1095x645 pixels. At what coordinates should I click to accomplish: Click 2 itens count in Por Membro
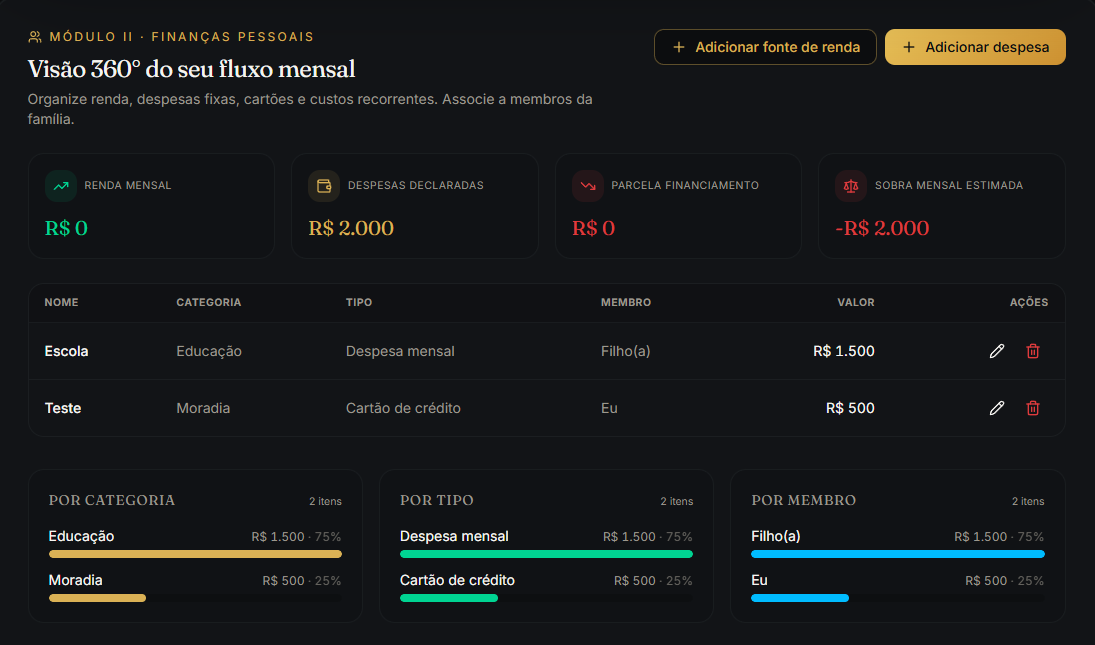point(1028,501)
